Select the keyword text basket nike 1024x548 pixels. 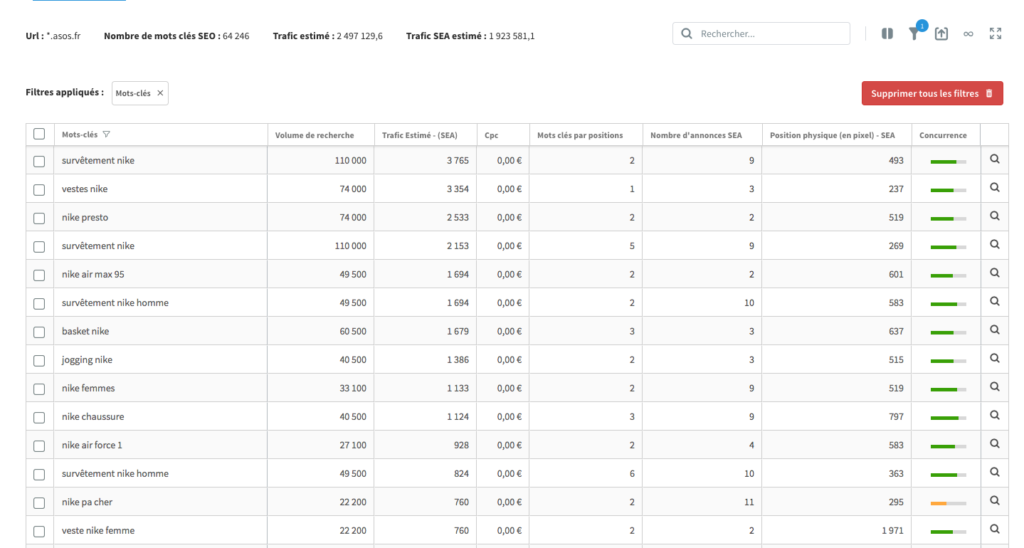tap(85, 331)
